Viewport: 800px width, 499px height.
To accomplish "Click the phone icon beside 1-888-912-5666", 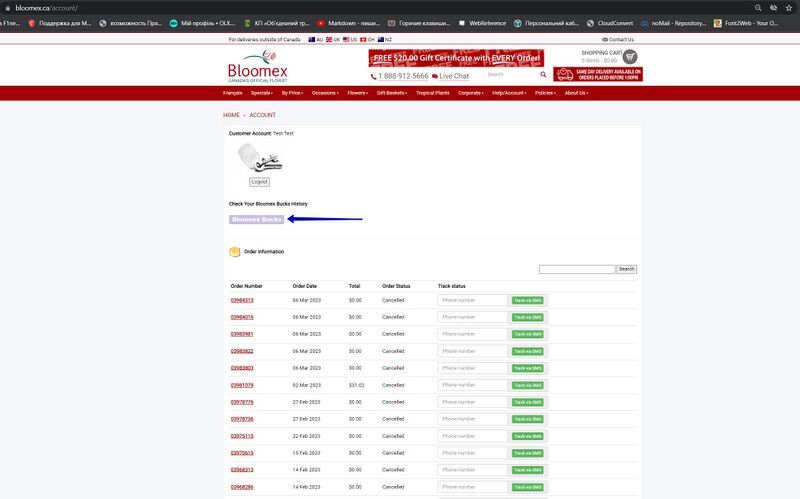I will tap(373, 76).
